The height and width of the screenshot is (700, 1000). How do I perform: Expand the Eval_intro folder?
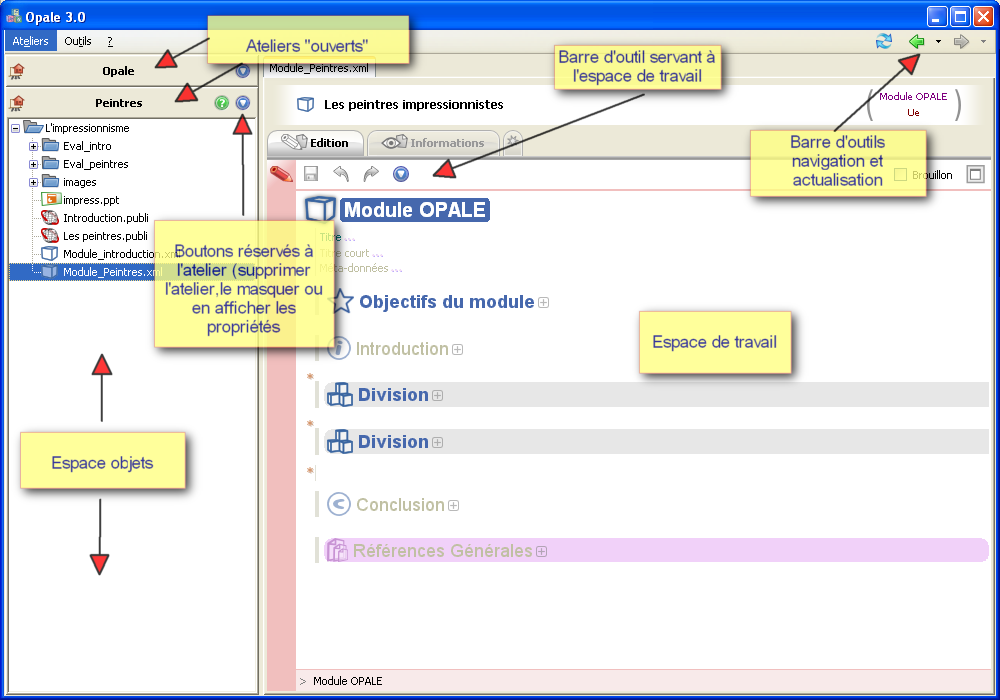click(x=33, y=146)
